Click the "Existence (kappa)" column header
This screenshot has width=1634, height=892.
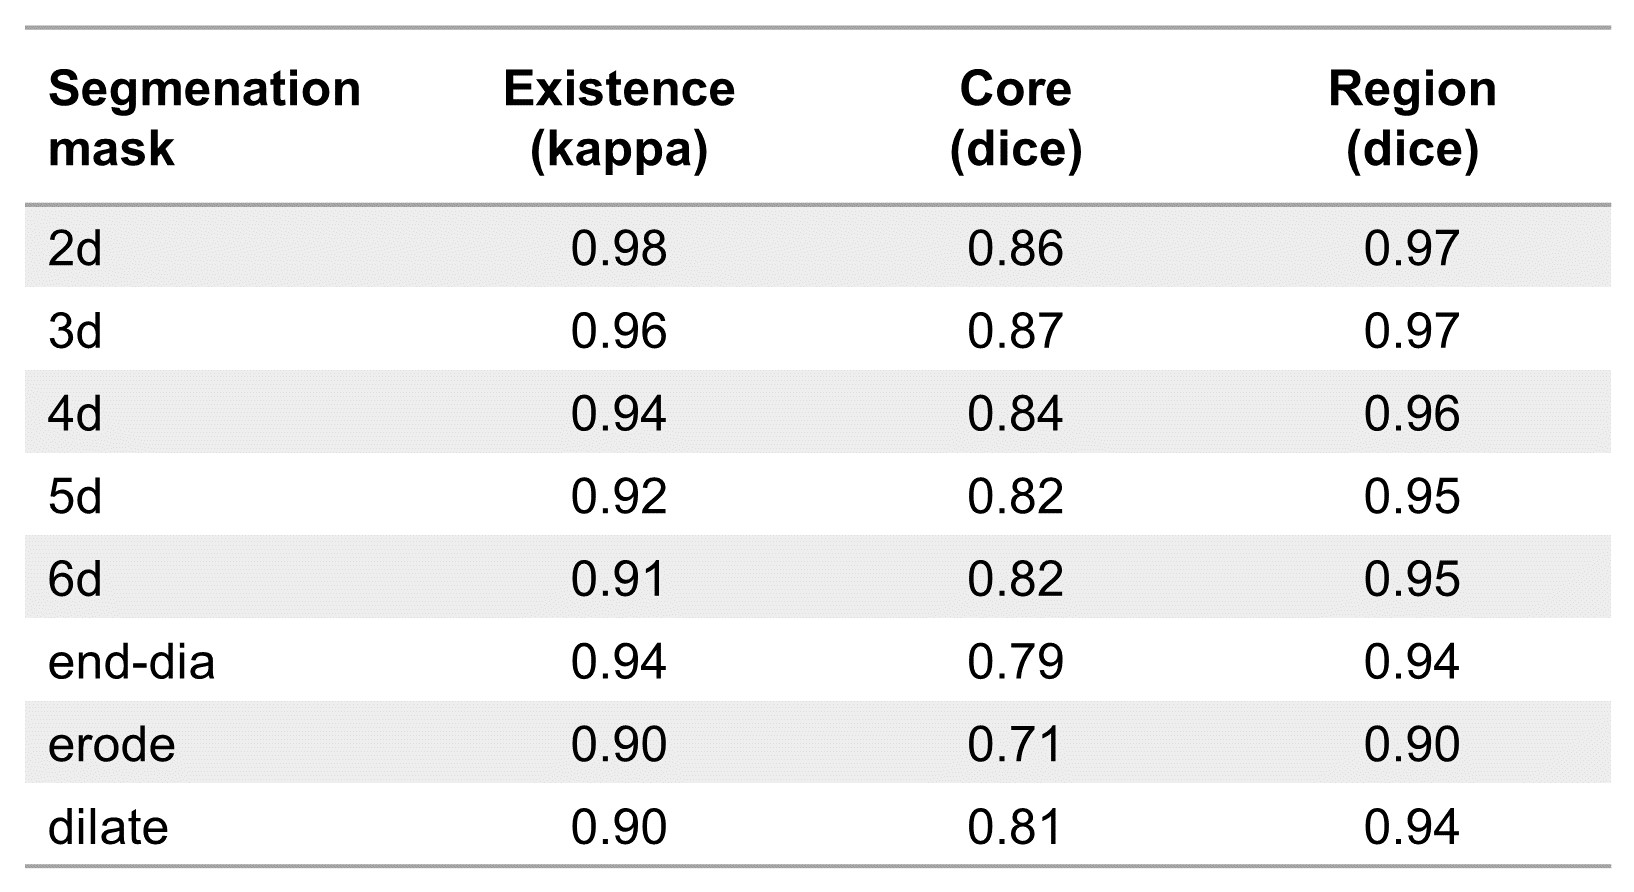(x=619, y=118)
